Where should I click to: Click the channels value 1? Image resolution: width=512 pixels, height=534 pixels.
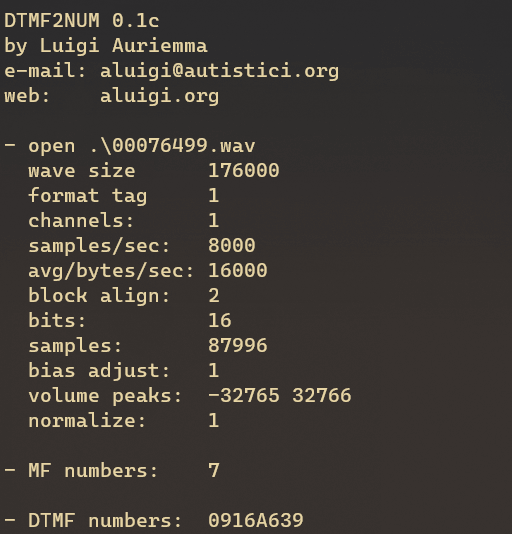coord(213,220)
